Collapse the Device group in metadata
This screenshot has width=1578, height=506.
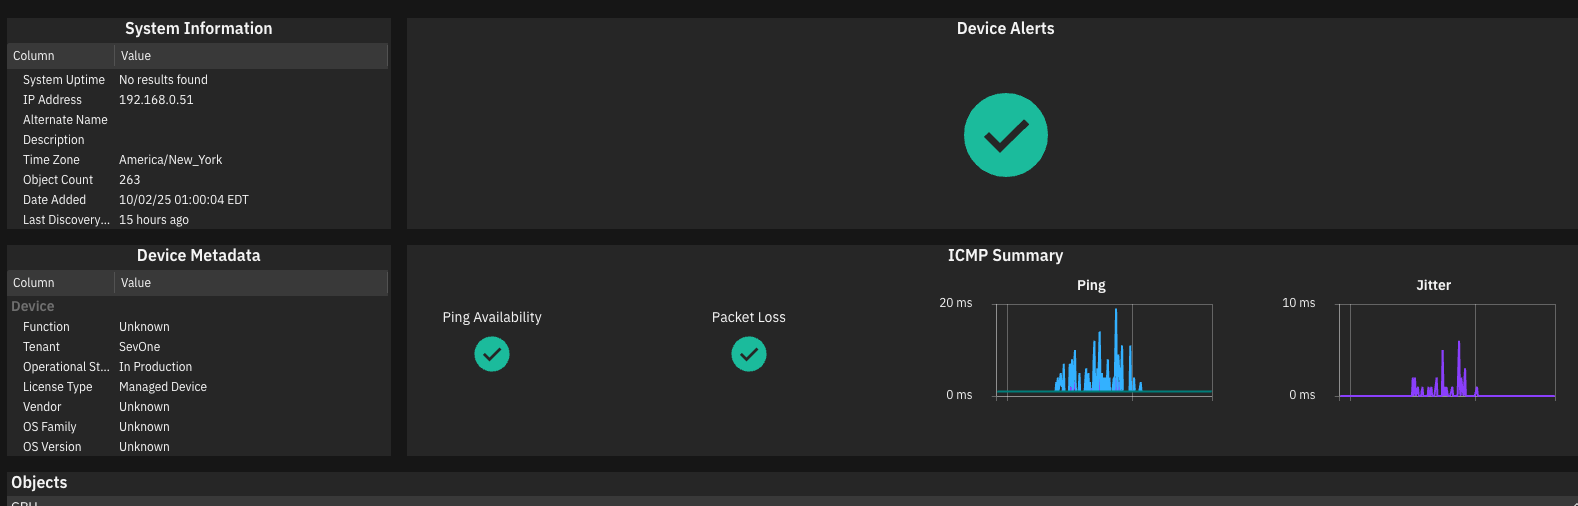tap(33, 306)
